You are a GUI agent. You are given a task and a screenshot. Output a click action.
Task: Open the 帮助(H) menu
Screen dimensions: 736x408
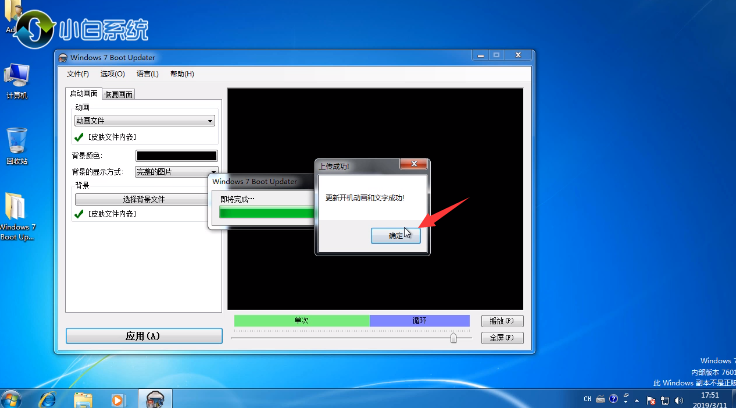click(x=182, y=74)
